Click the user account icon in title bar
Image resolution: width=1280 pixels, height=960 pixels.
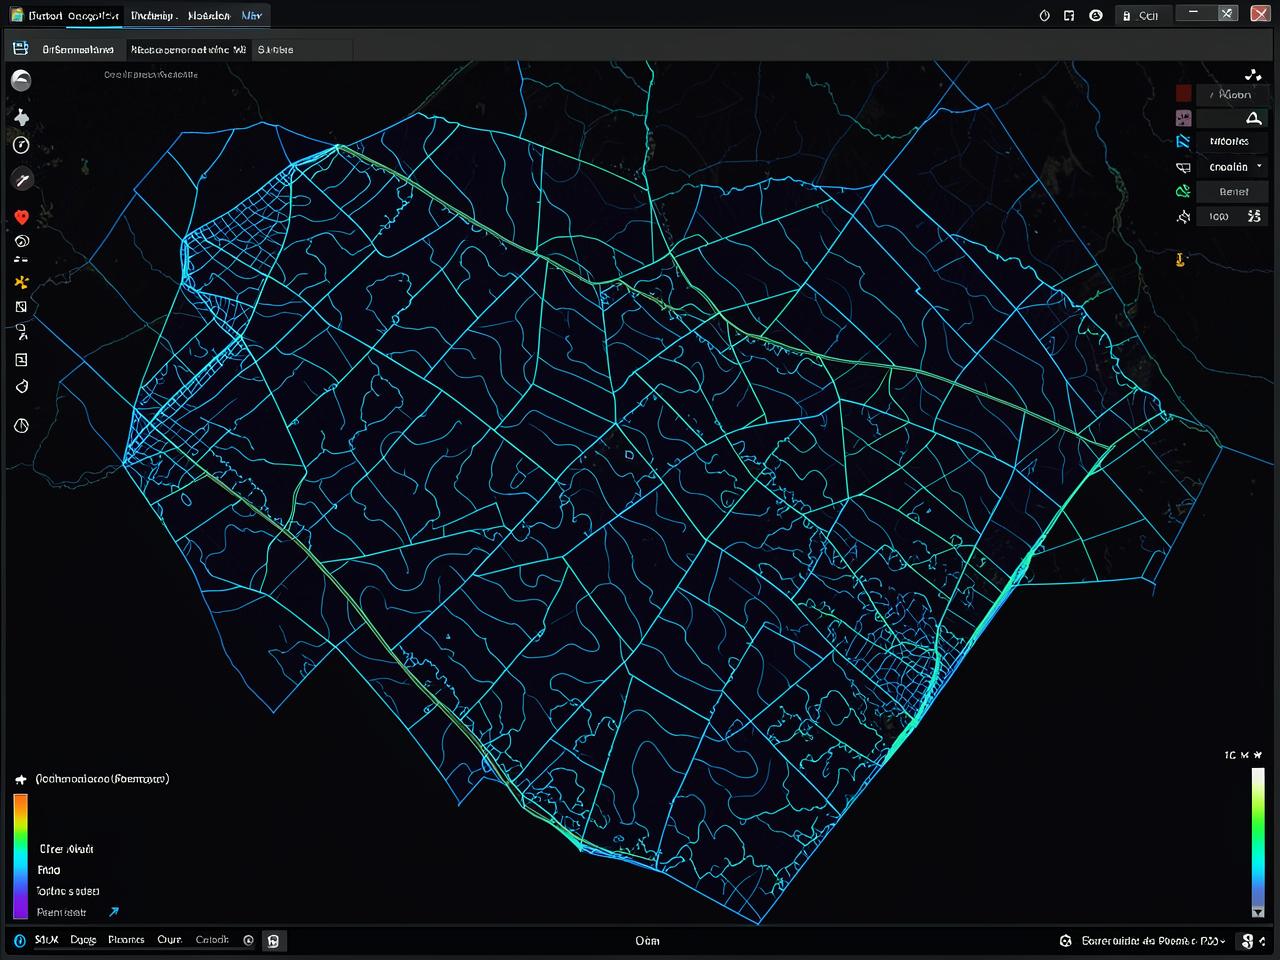click(1096, 15)
